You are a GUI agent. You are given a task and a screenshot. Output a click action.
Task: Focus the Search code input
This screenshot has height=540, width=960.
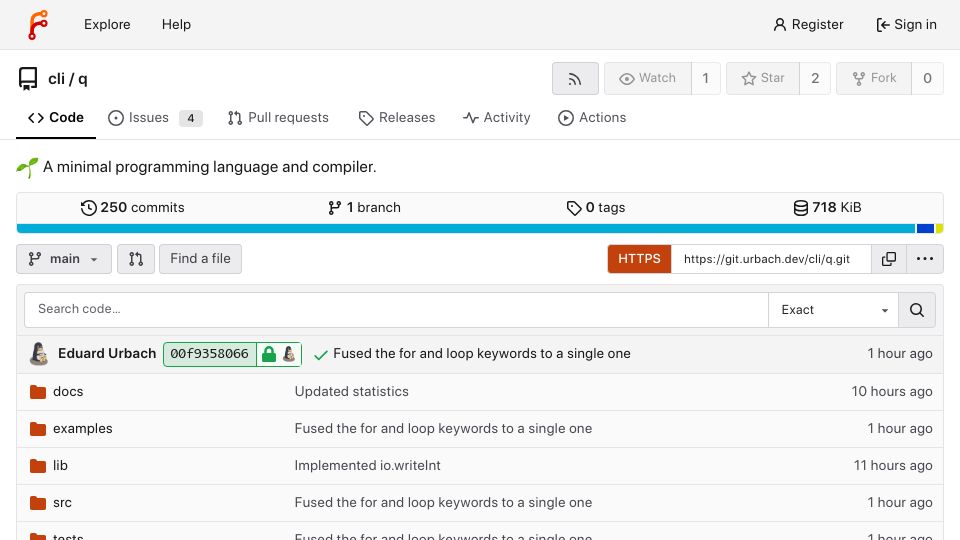point(396,310)
